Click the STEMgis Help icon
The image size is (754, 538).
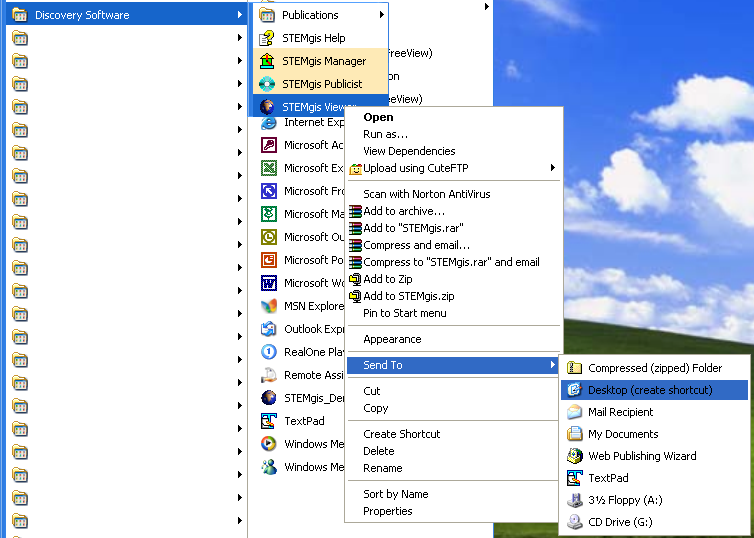[x=267, y=38]
